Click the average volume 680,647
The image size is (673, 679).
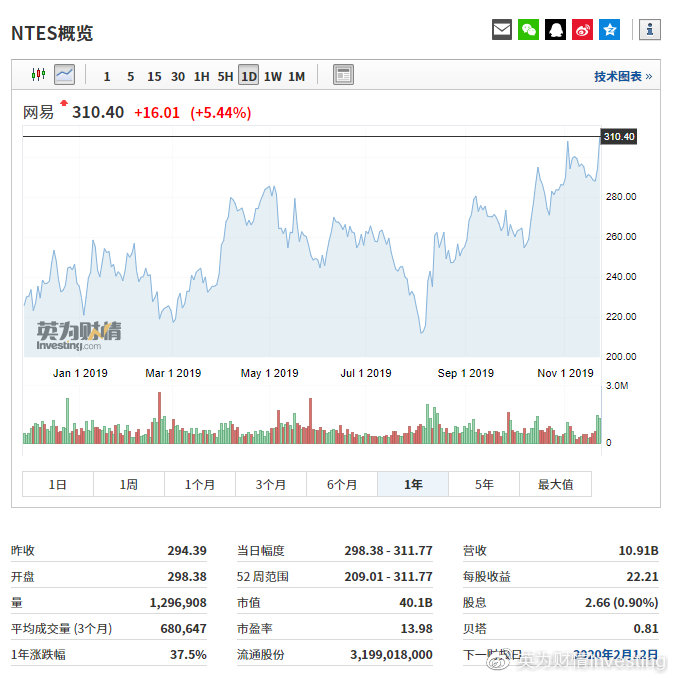(x=184, y=629)
